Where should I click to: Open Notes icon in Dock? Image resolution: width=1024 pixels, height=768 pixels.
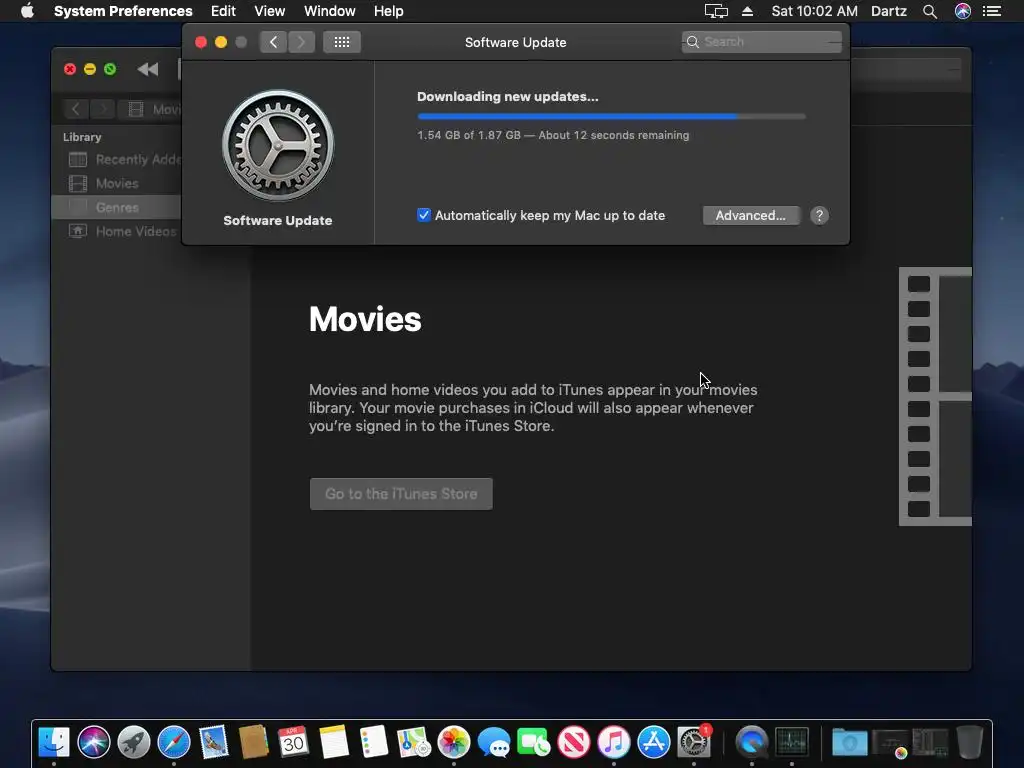[334, 742]
